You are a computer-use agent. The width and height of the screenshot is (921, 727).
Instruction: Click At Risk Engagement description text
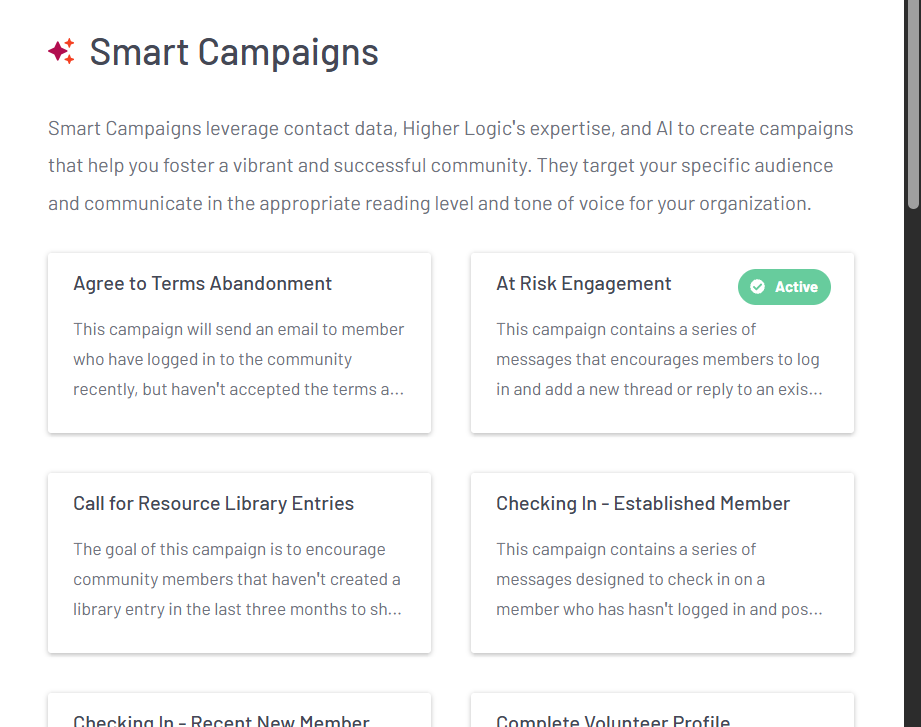coord(658,359)
